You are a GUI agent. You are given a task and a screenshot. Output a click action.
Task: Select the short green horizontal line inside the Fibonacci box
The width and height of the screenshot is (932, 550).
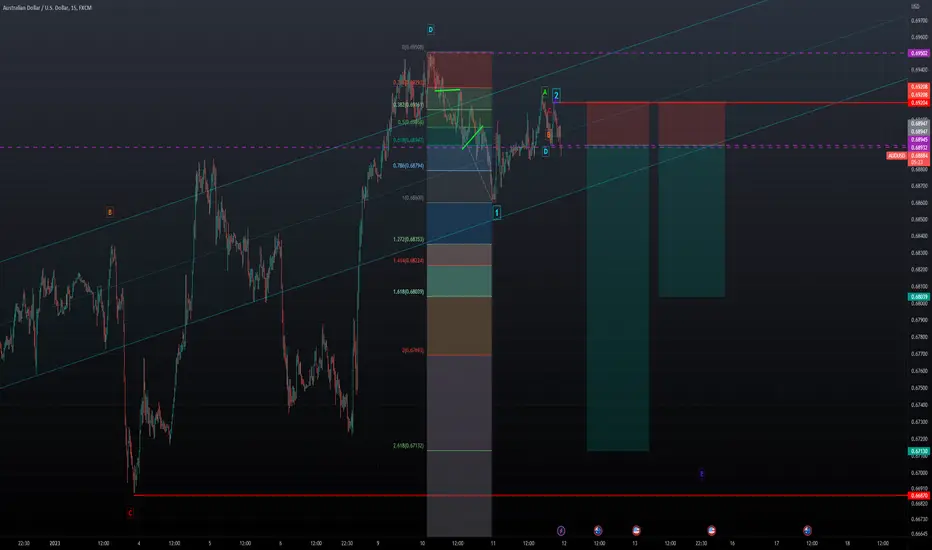[x=448, y=90]
